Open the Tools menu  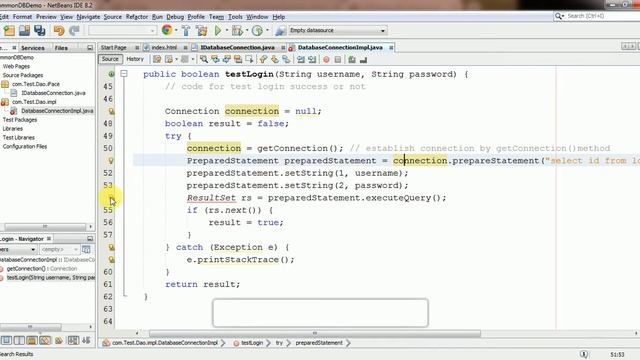[235, 17]
